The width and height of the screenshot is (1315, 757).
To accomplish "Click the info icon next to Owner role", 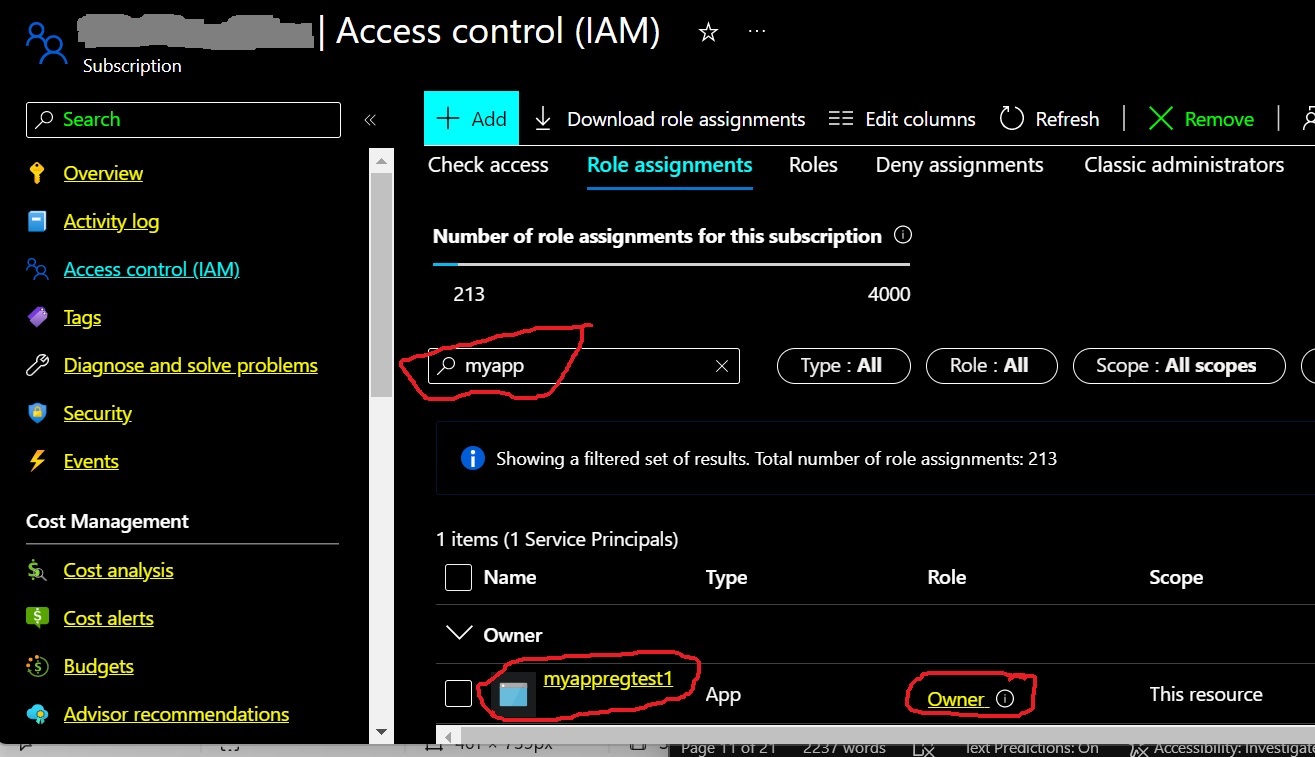I will [x=1006, y=699].
